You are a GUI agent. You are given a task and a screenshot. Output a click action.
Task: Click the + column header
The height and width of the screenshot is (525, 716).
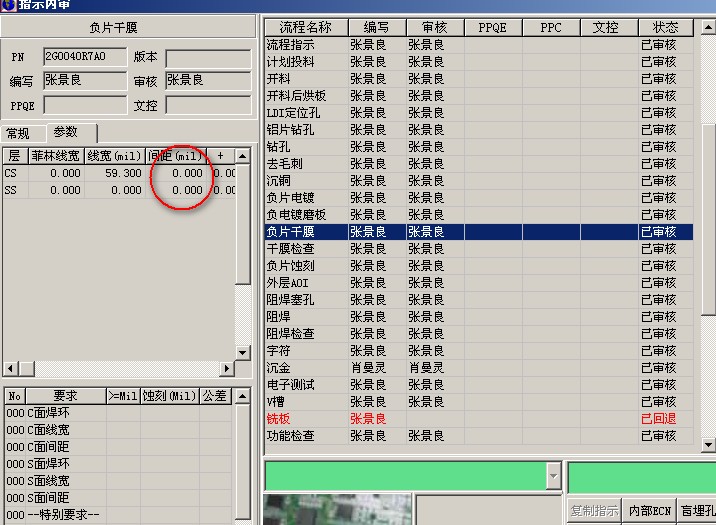pos(221,156)
